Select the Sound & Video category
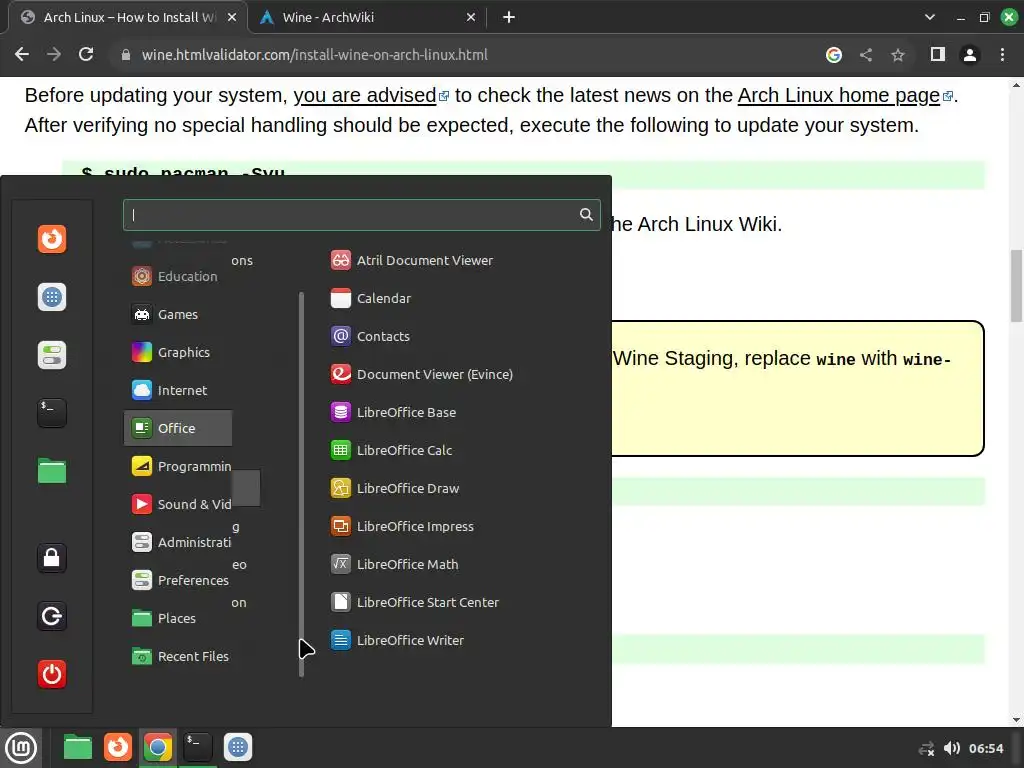 click(177, 504)
